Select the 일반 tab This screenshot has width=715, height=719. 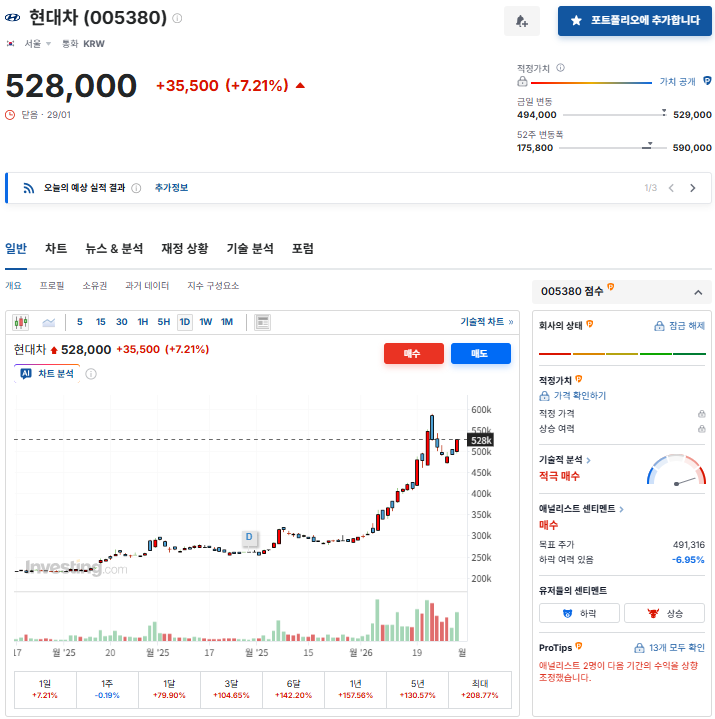click(16, 249)
